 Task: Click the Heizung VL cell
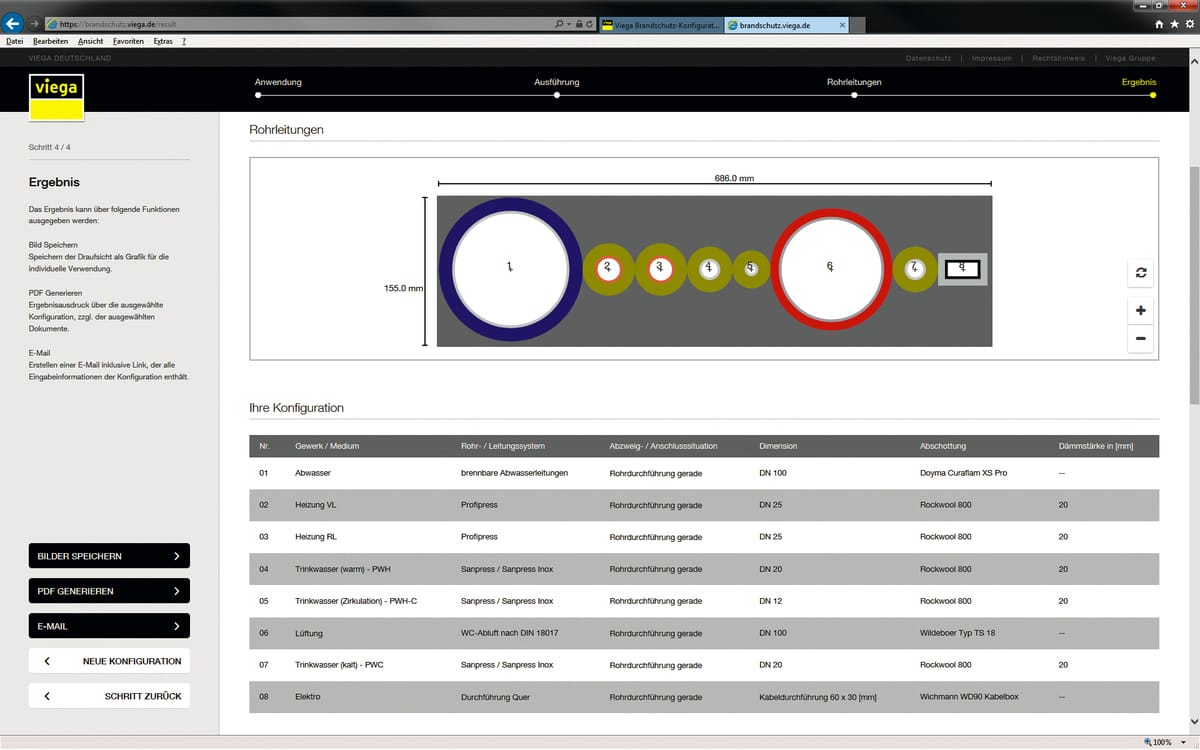(x=316, y=505)
